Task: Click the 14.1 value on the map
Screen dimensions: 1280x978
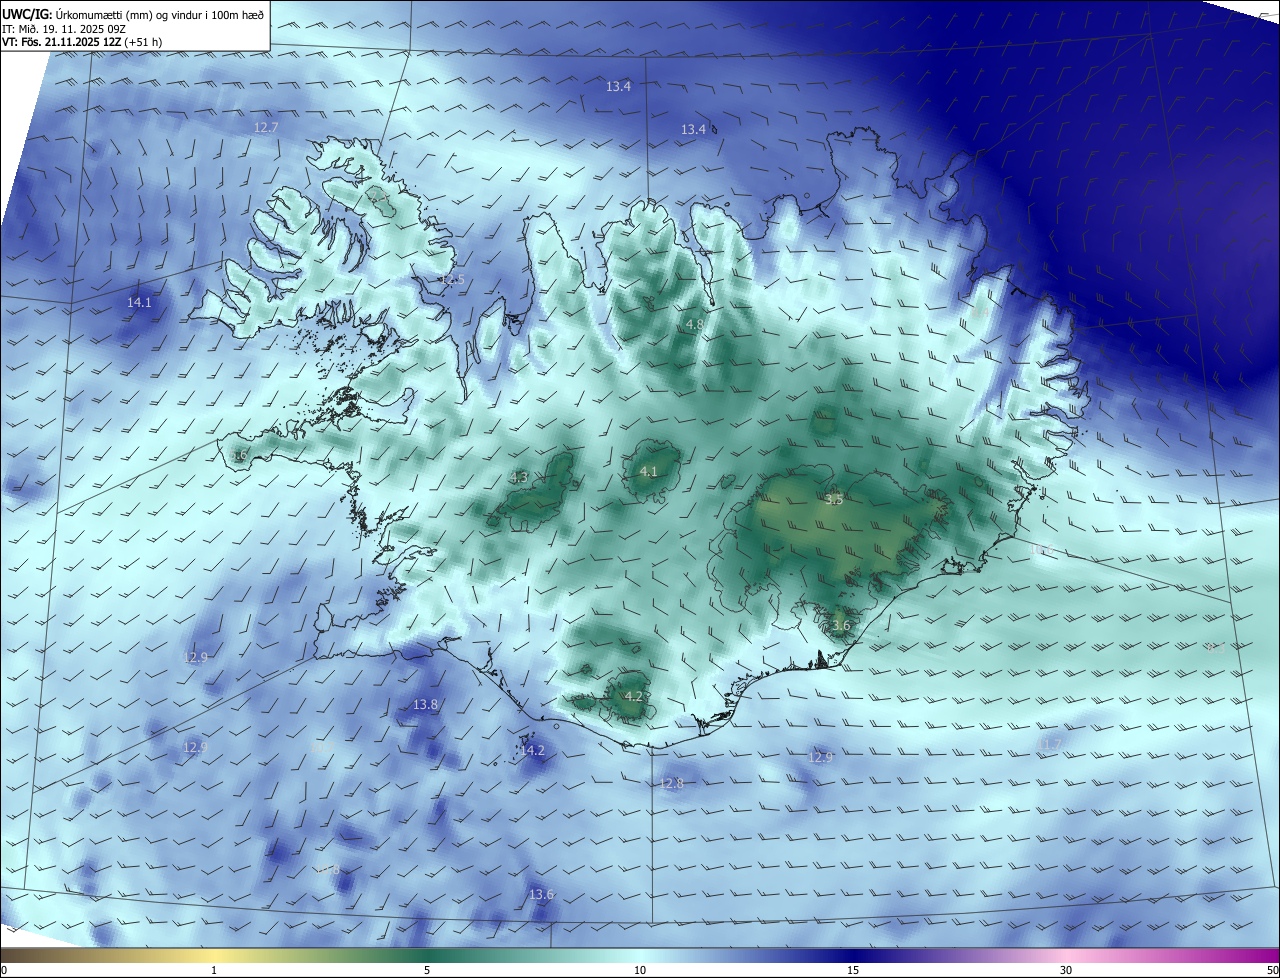Action: [139, 303]
